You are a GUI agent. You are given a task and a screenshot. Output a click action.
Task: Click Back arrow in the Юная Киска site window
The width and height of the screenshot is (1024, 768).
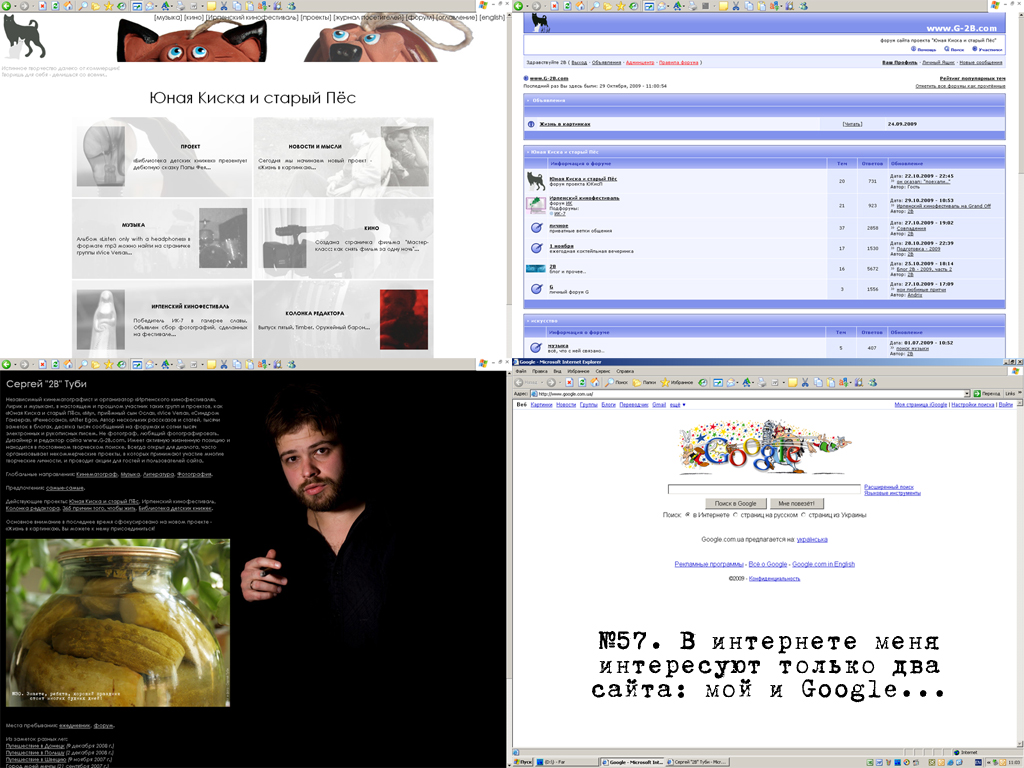pyautogui.click(x=7, y=6)
